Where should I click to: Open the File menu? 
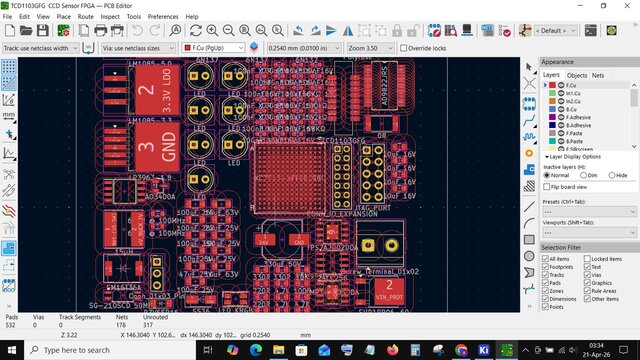(x=7, y=17)
